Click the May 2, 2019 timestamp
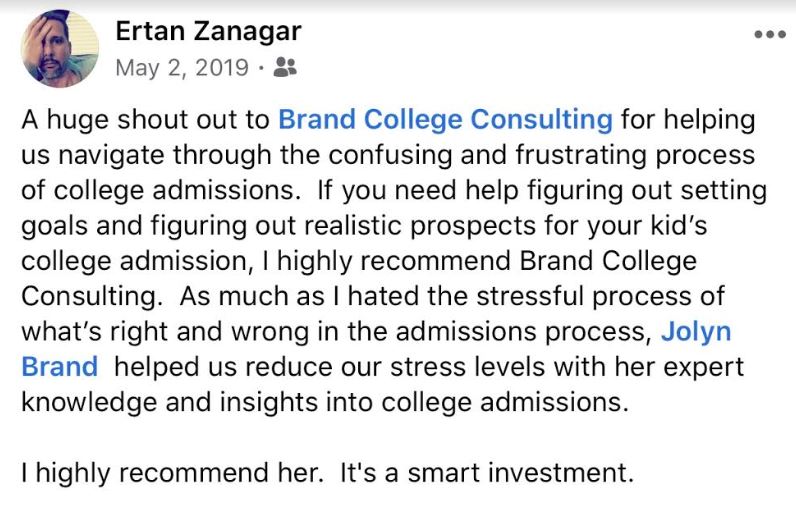This screenshot has height=510, width=796. 182,67
